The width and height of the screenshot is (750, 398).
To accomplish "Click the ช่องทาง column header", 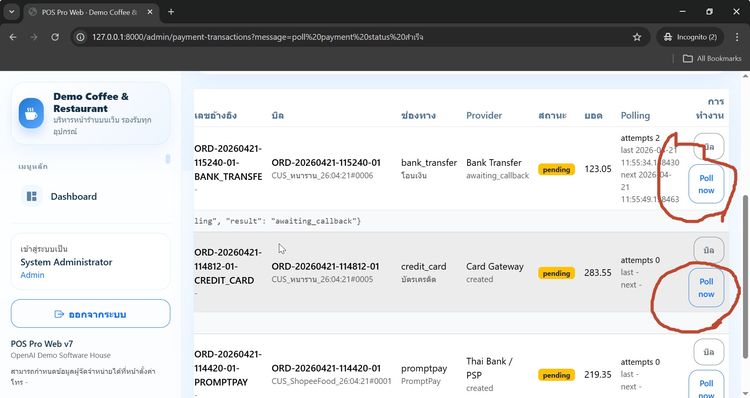I will pos(418,115).
